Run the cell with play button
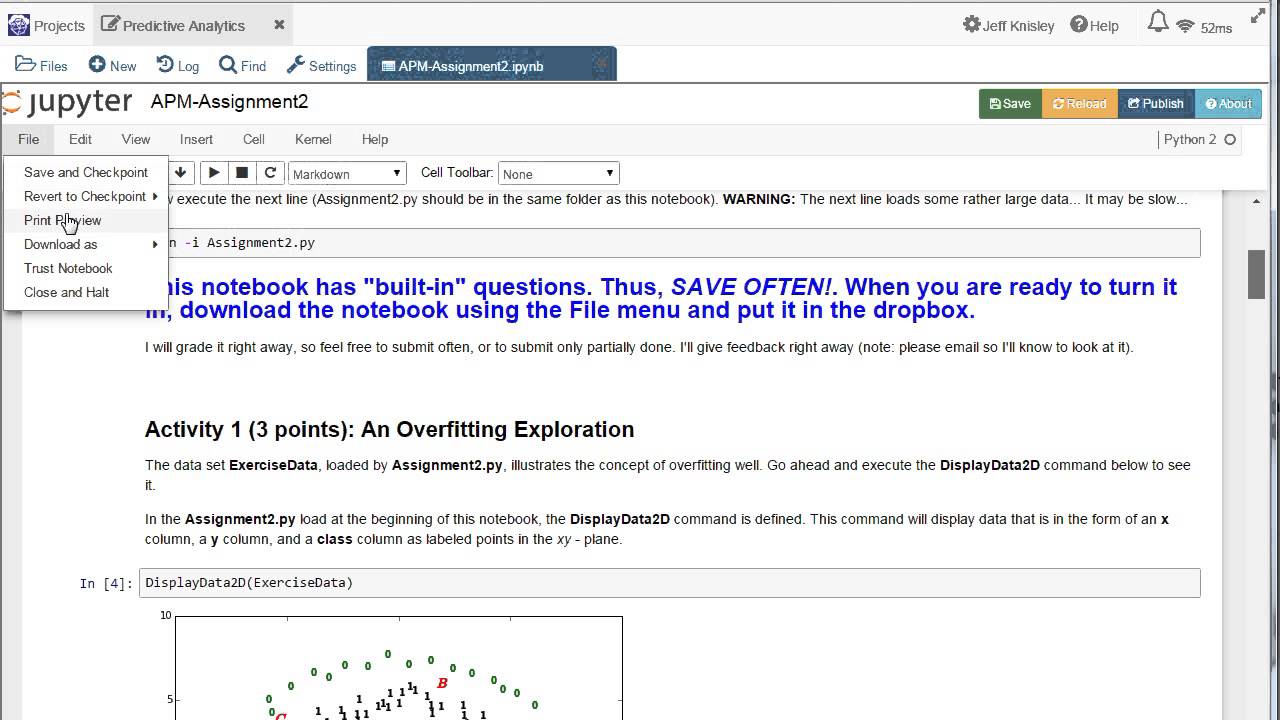 pos(214,173)
